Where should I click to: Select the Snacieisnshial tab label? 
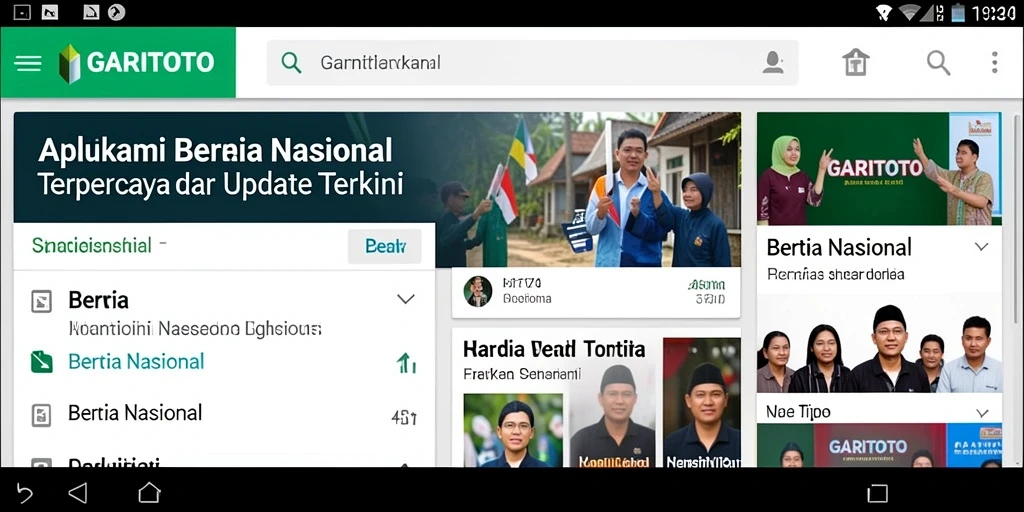(92, 246)
